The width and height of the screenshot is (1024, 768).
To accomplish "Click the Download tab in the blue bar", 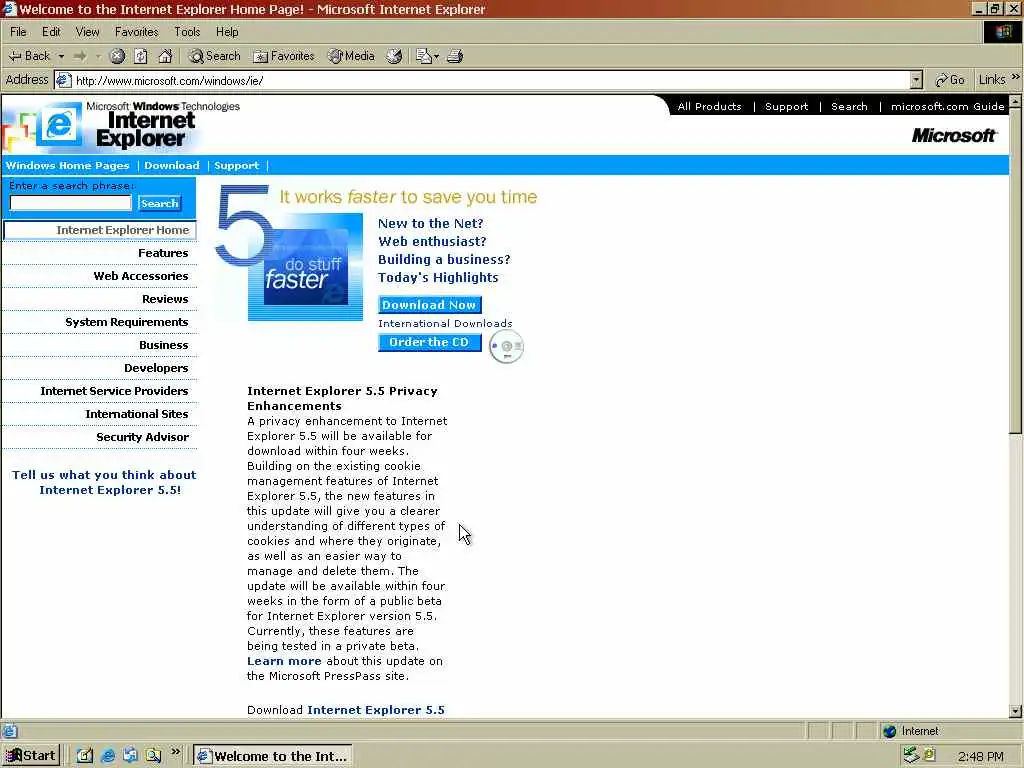I will click(172, 166).
